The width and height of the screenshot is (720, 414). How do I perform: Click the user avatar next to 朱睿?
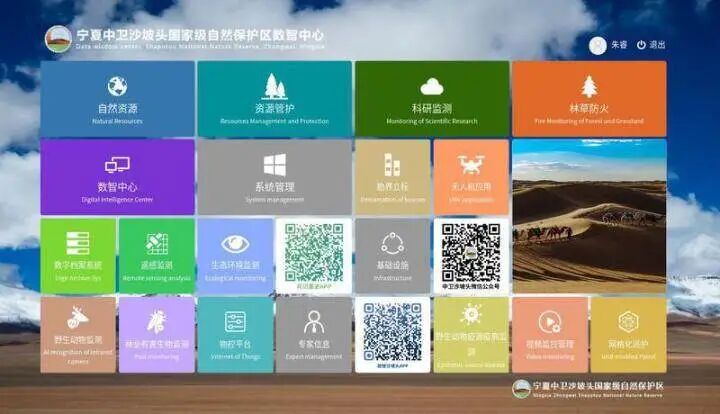click(x=598, y=45)
